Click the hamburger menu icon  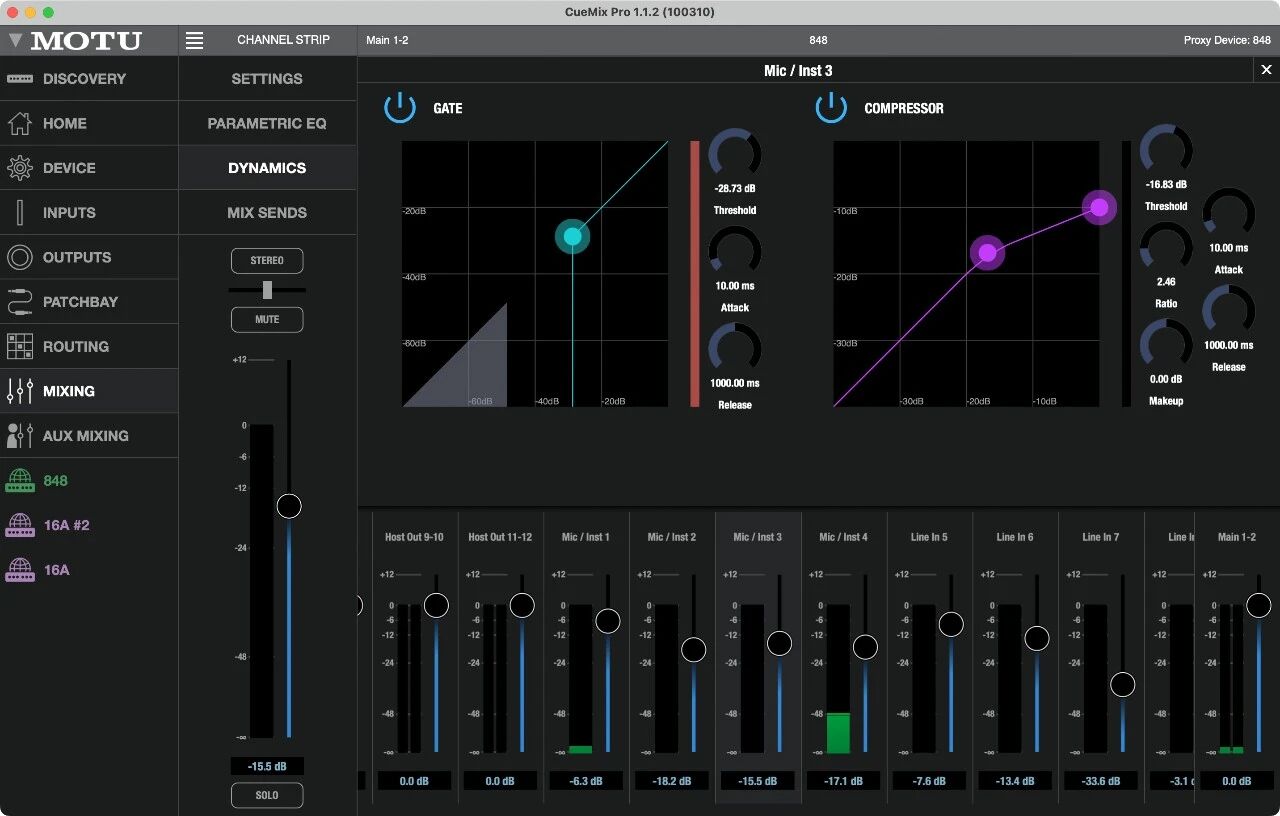tap(195, 41)
